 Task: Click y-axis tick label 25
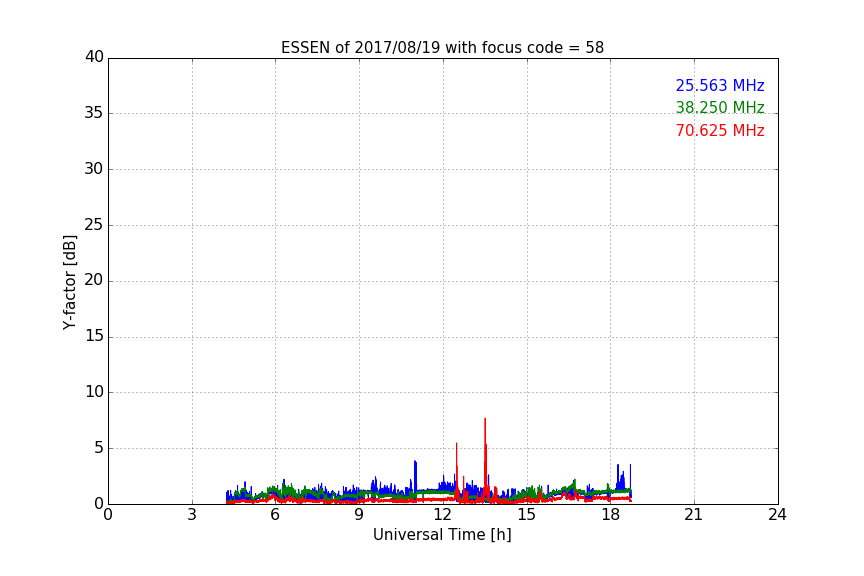click(x=94, y=225)
